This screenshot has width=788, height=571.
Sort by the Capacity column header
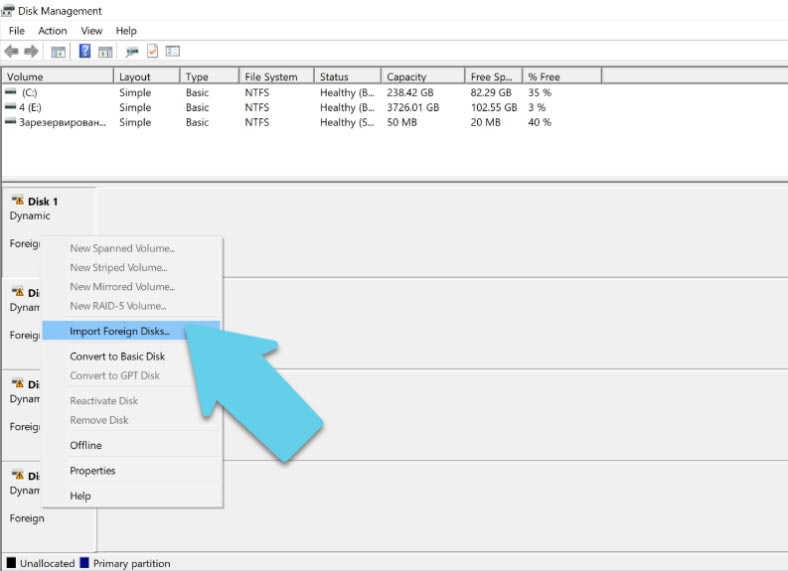[423, 76]
